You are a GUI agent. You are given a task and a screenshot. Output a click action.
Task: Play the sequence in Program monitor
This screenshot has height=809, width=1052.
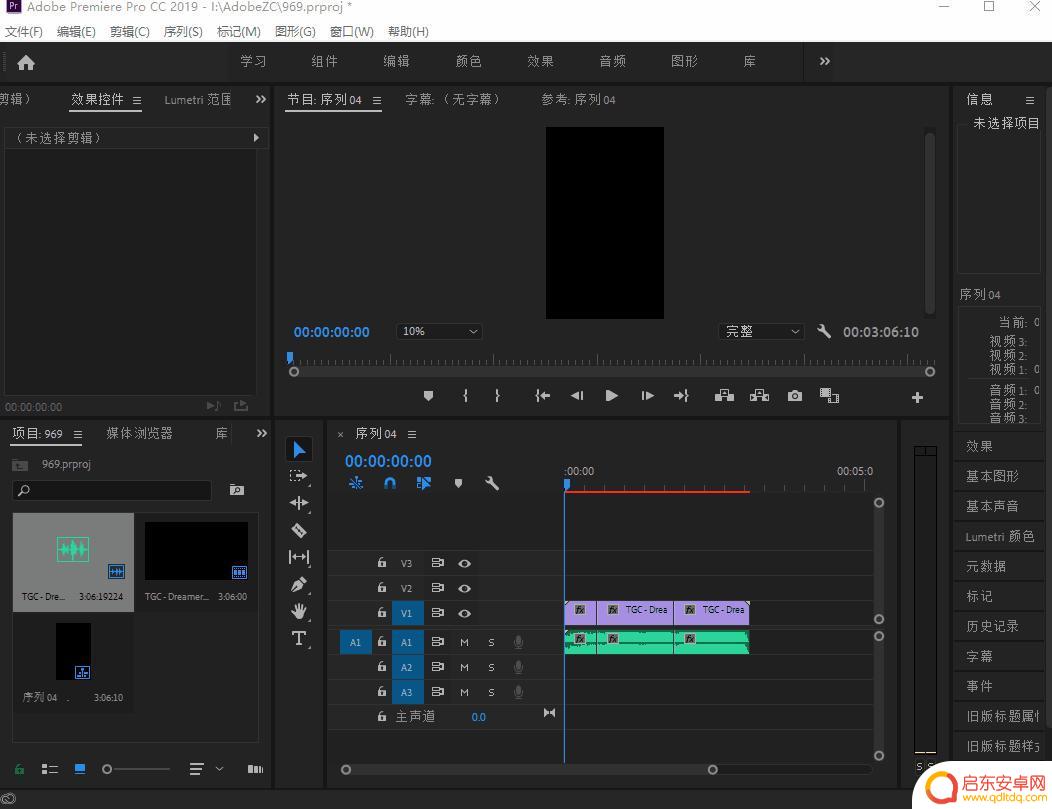click(611, 396)
